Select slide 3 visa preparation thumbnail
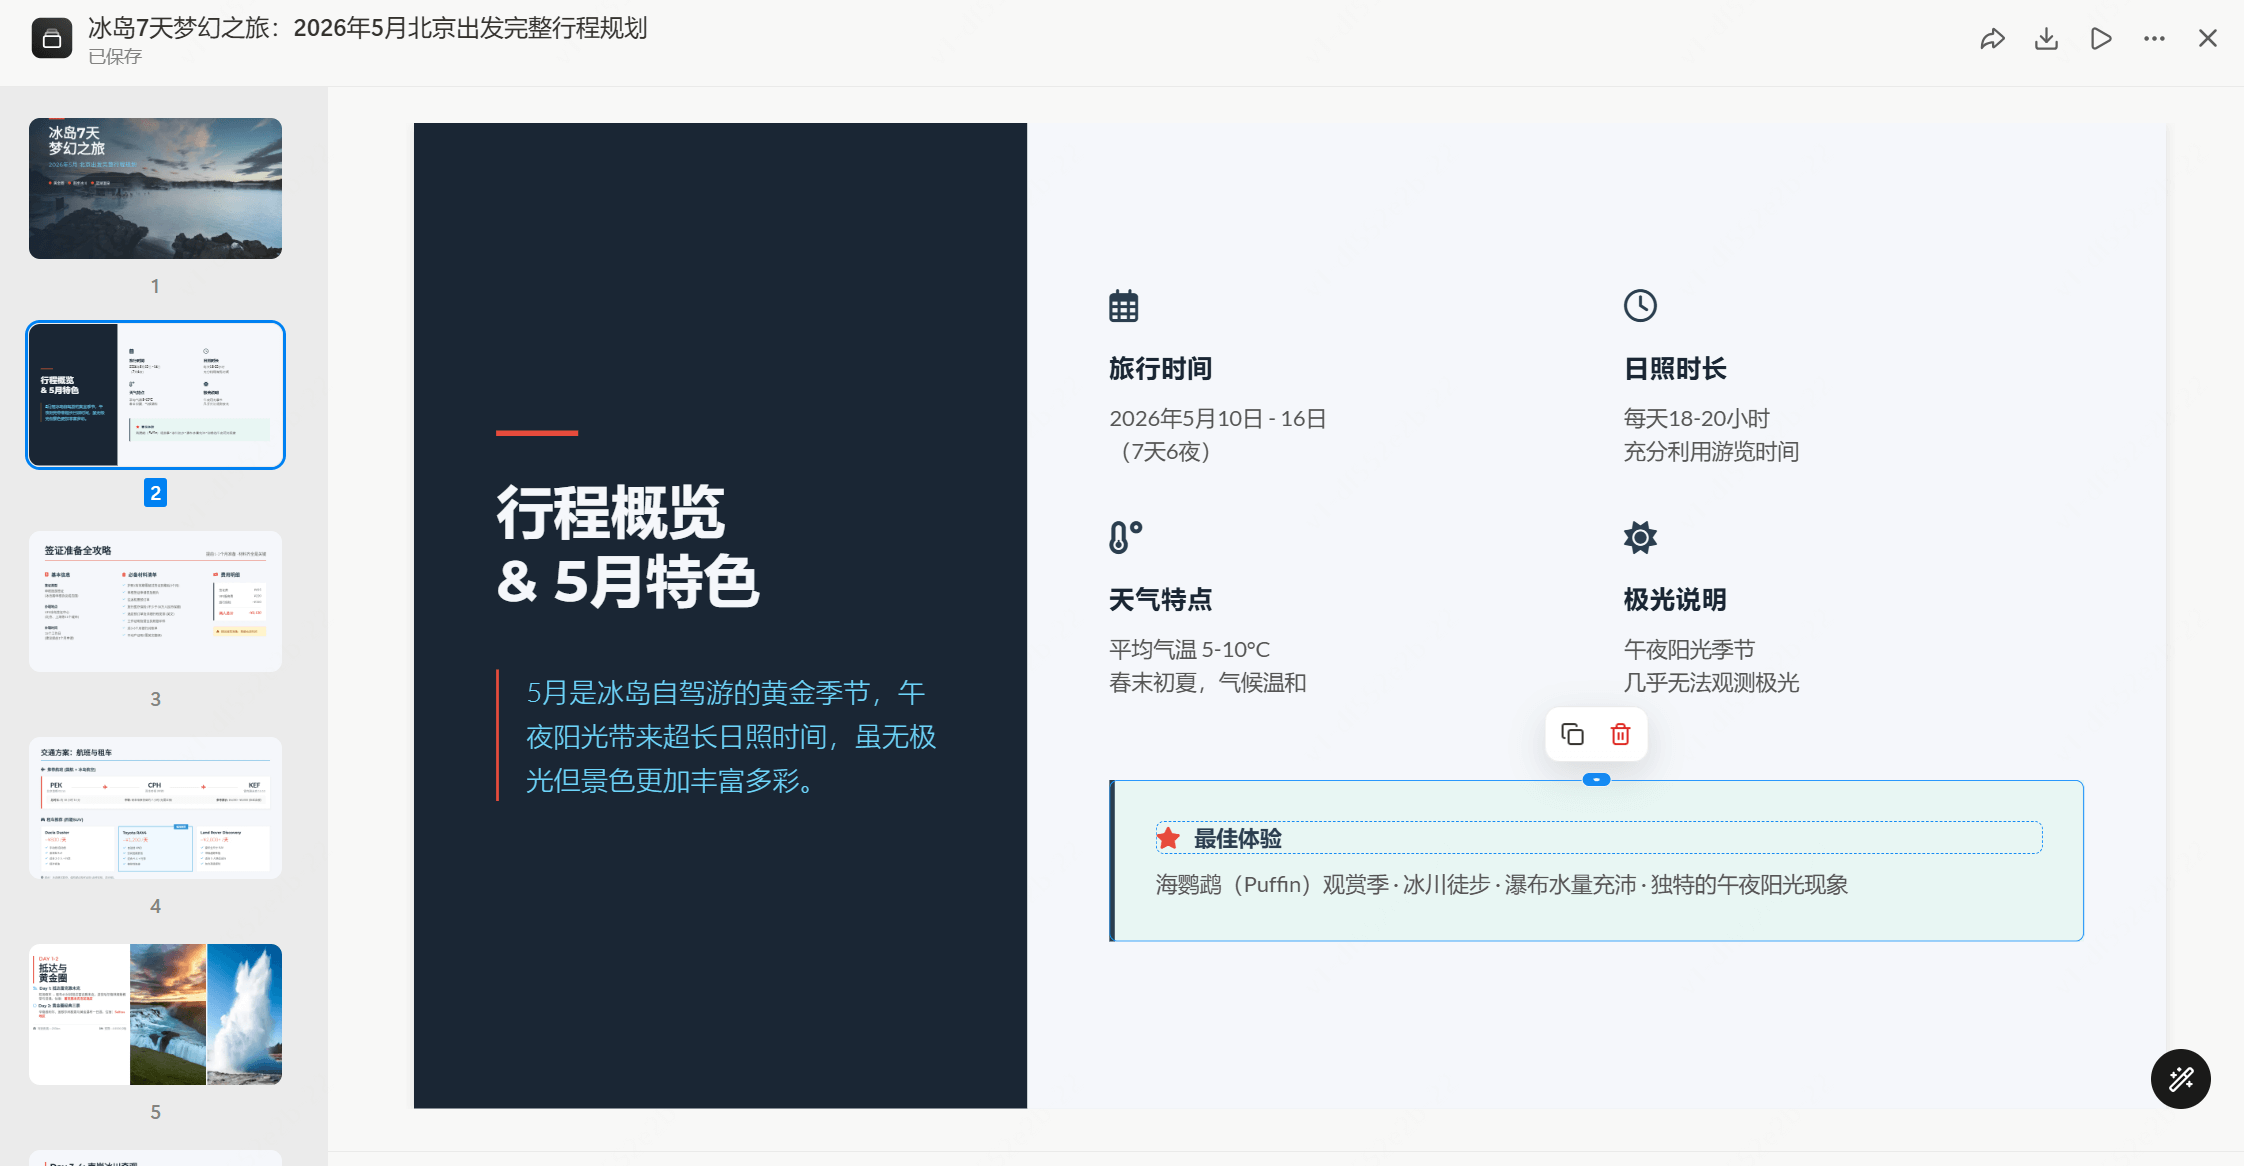This screenshot has height=1166, width=2244. pos(155,601)
